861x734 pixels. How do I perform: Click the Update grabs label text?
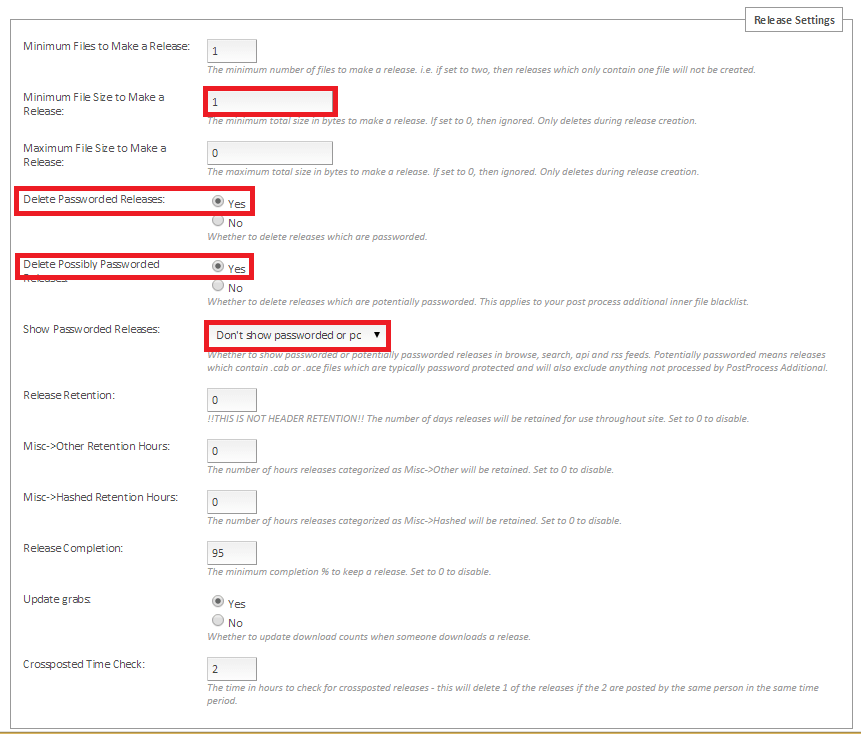coord(57,599)
